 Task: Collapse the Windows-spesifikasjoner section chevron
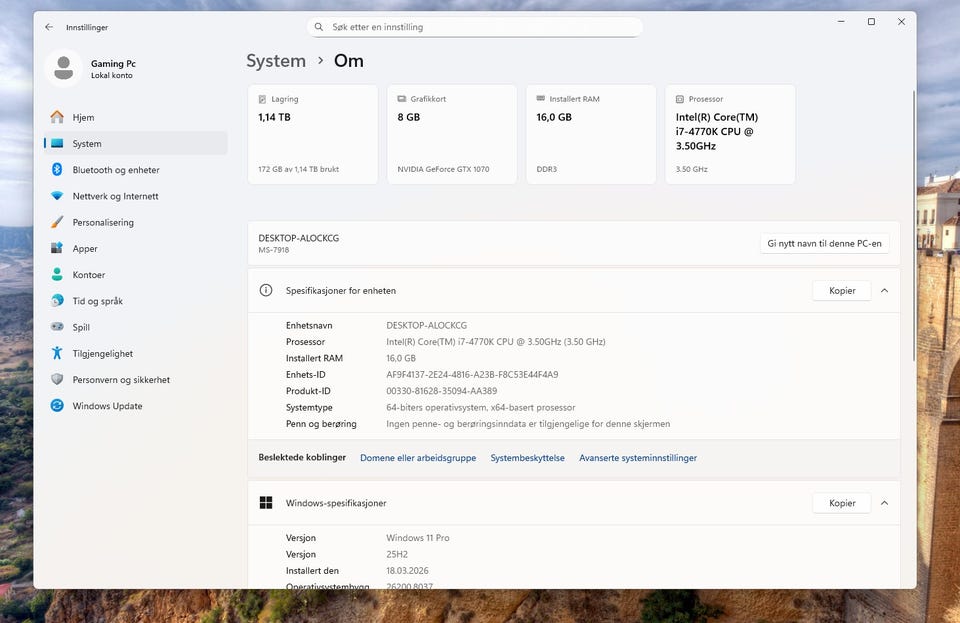coord(884,503)
